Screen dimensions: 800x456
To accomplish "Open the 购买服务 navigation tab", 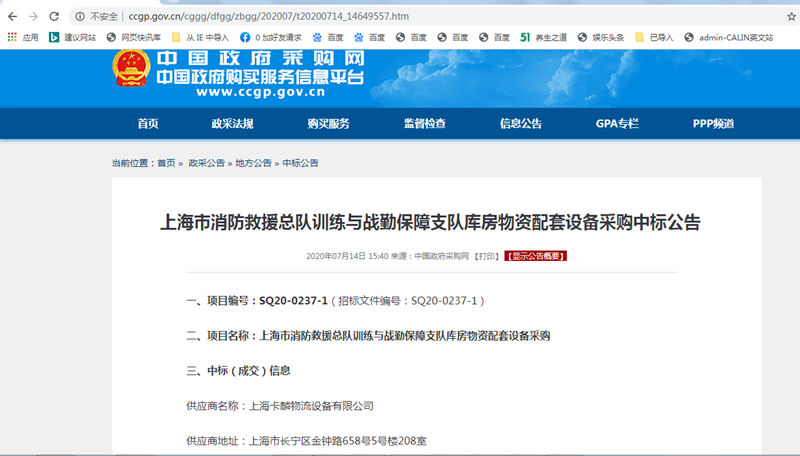I will coord(329,123).
